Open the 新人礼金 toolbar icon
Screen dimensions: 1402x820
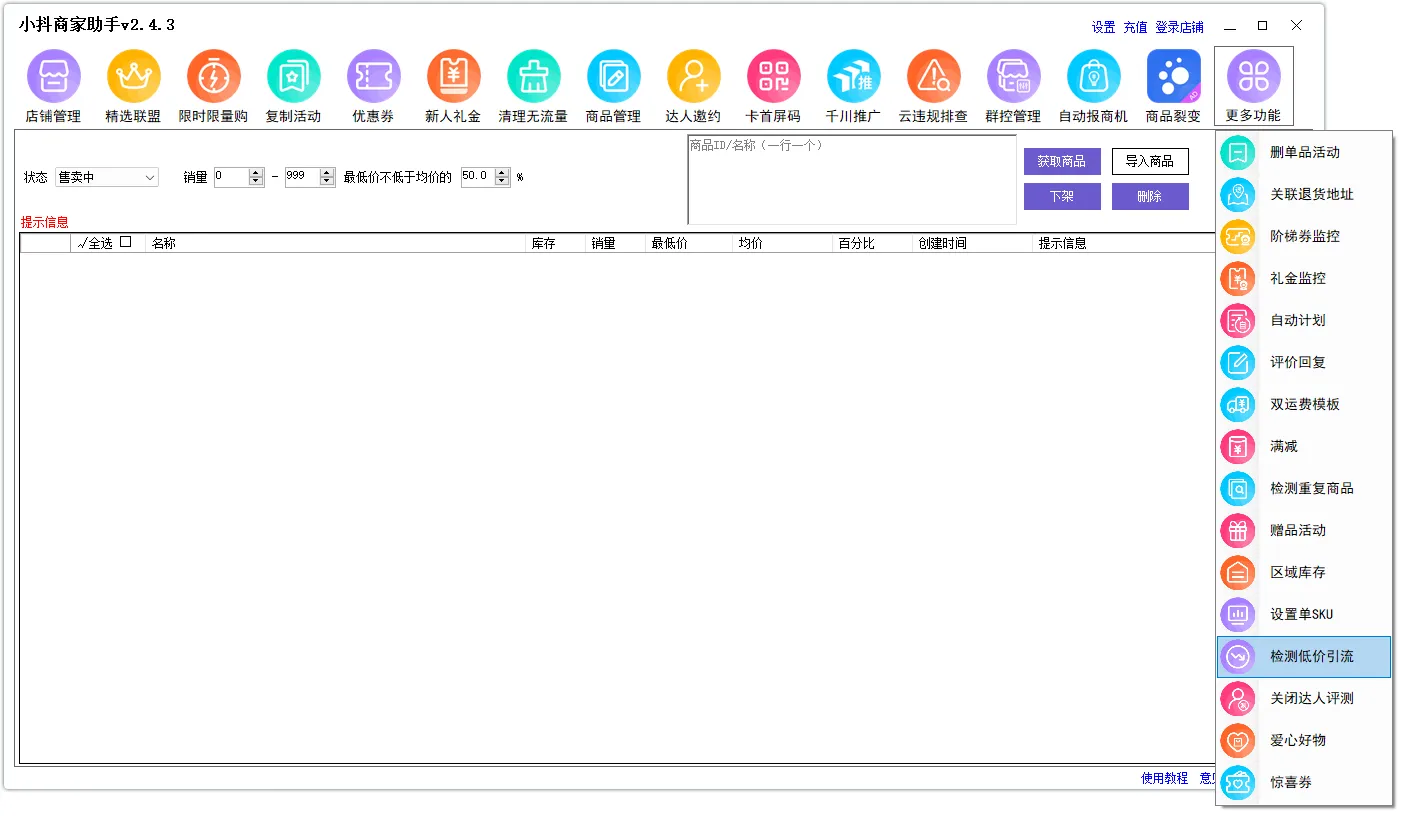(x=453, y=77)
